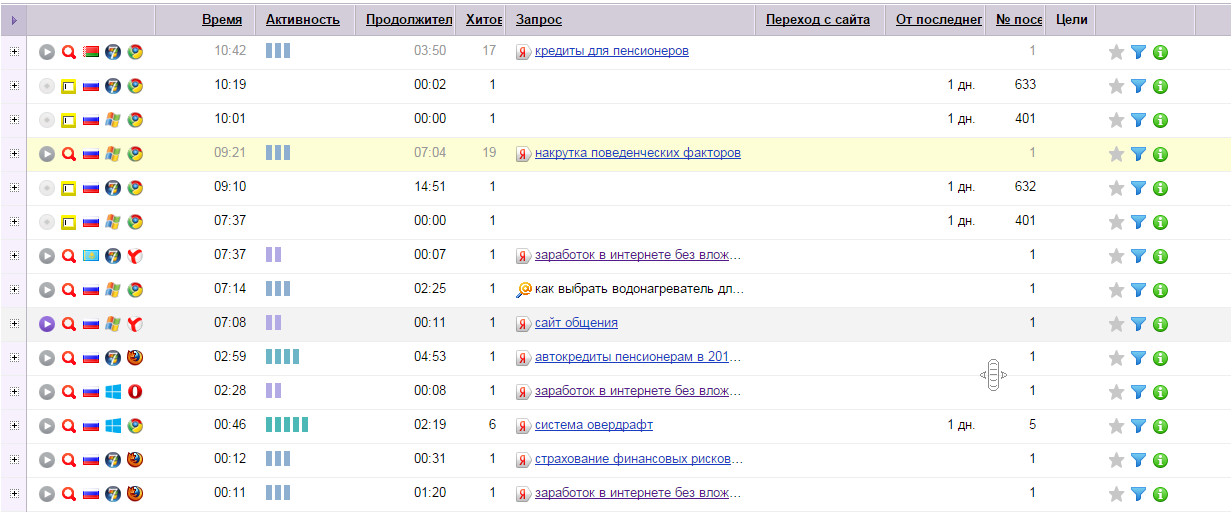
Task: Toggle the favorite star on the 02:28 row
Action: point(1117,392)
